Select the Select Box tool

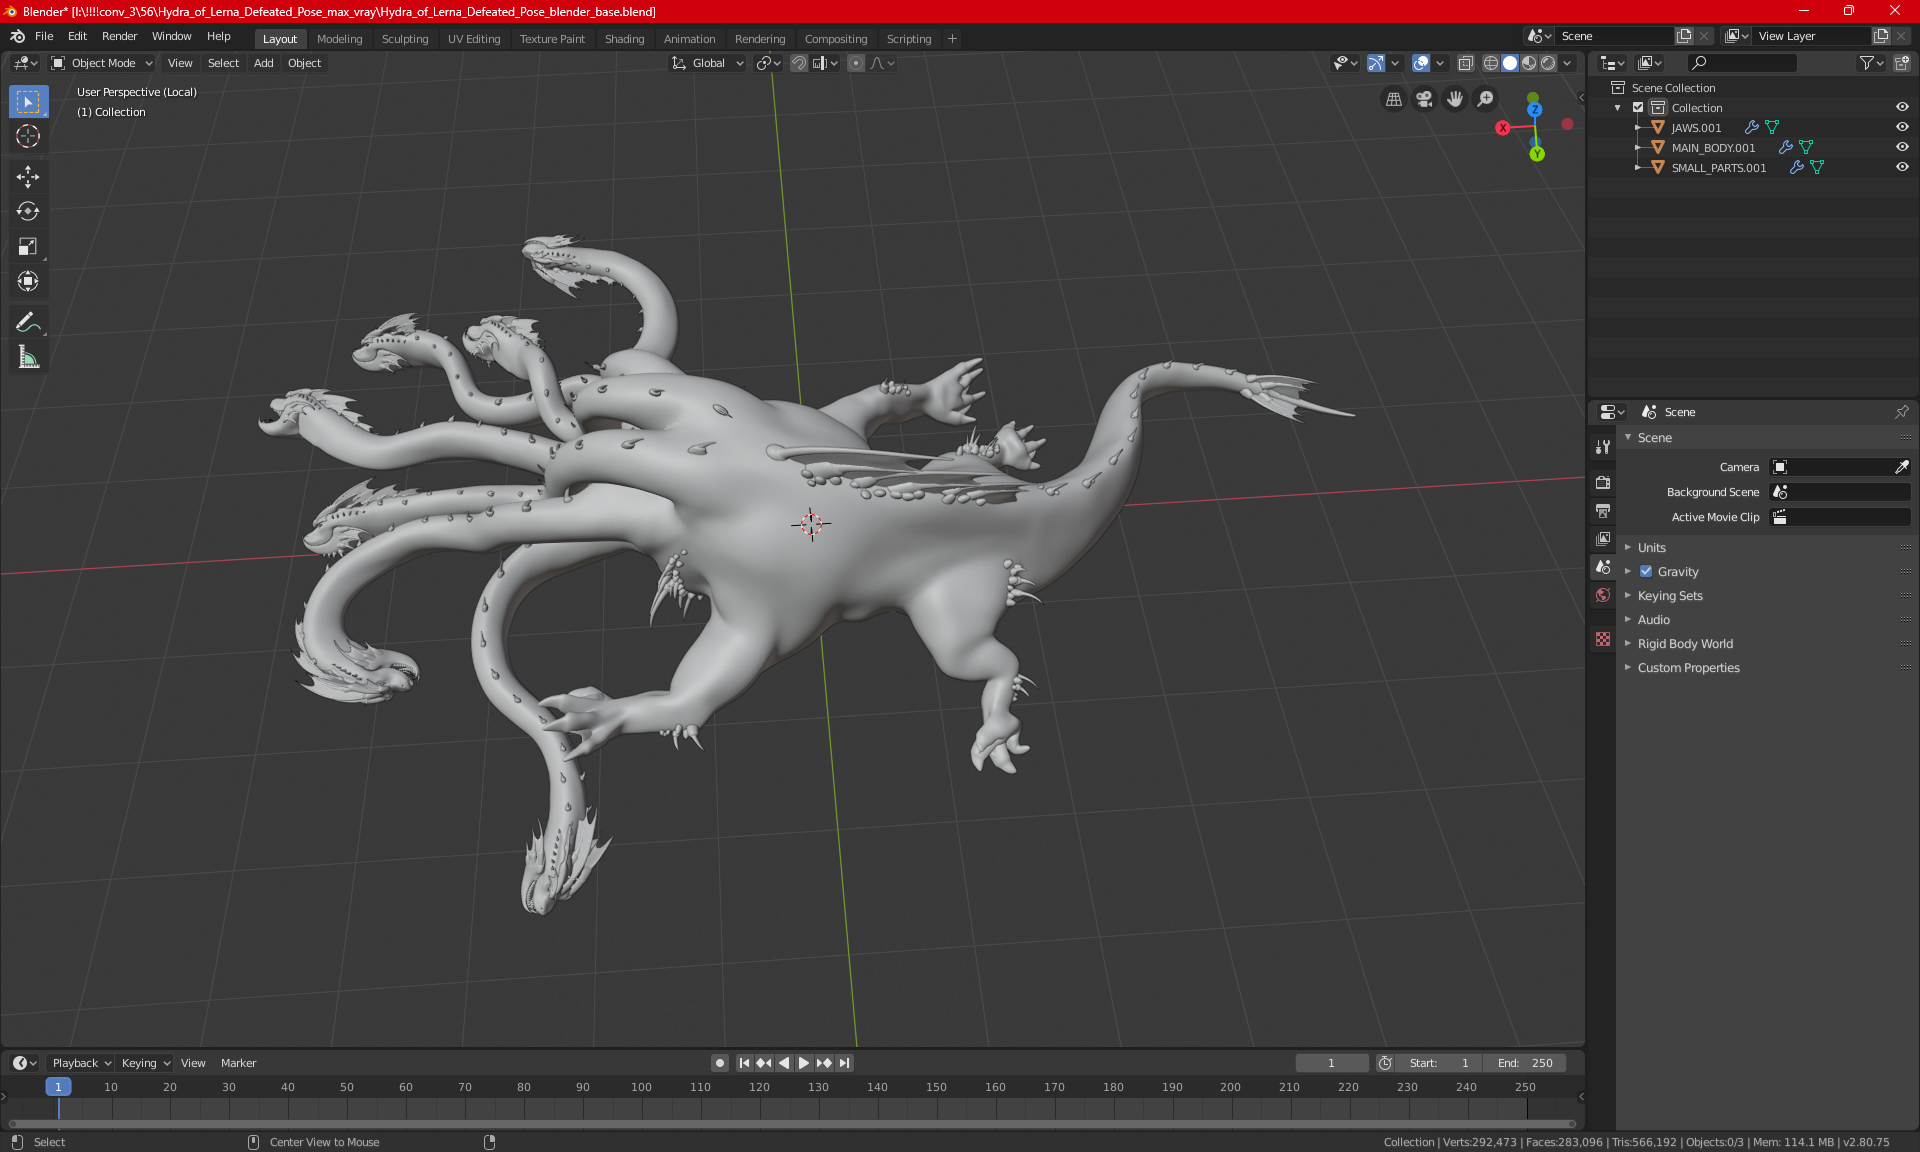click(x=28, y=102)
